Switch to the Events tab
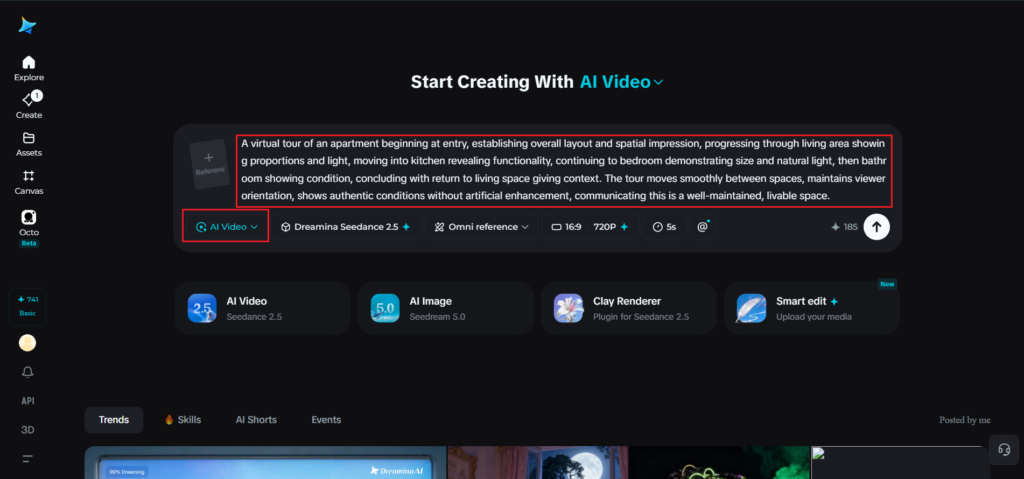 [x=326, y=420]
